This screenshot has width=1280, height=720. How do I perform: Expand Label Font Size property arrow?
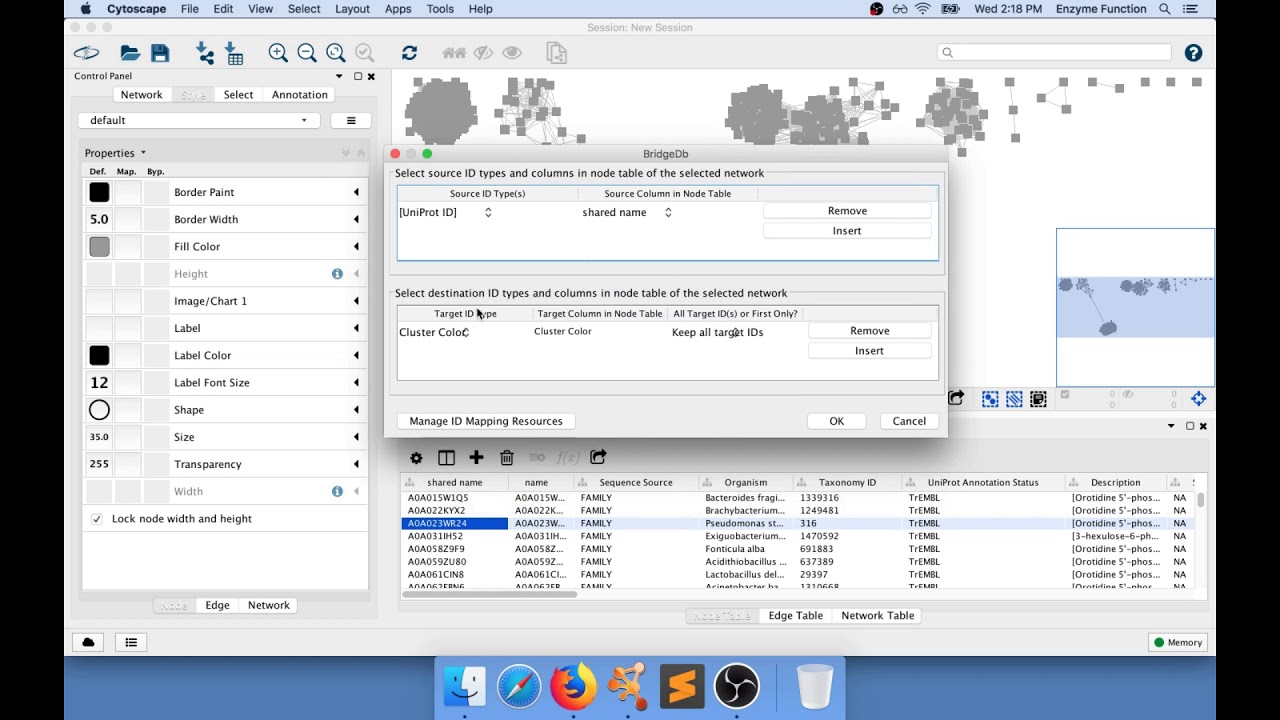click(356, 383)
